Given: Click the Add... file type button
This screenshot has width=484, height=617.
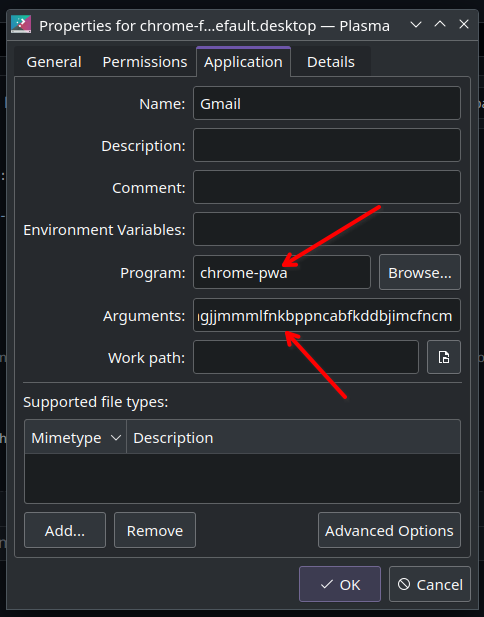Looking at the screenshot, I should [65, 530].
